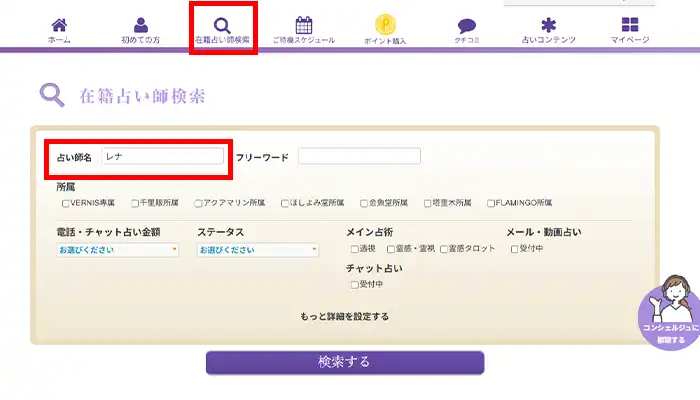Tick the アクアマリン所属 checkbox

tap(199, 202)
